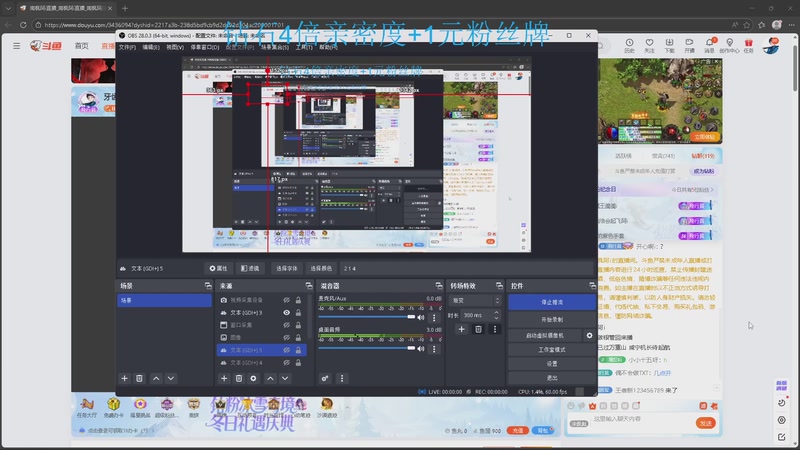Viewport: 800px width, 450px height.
Task: Open 麦克风/Aux channel three-dot options
Action: point(434,317)
